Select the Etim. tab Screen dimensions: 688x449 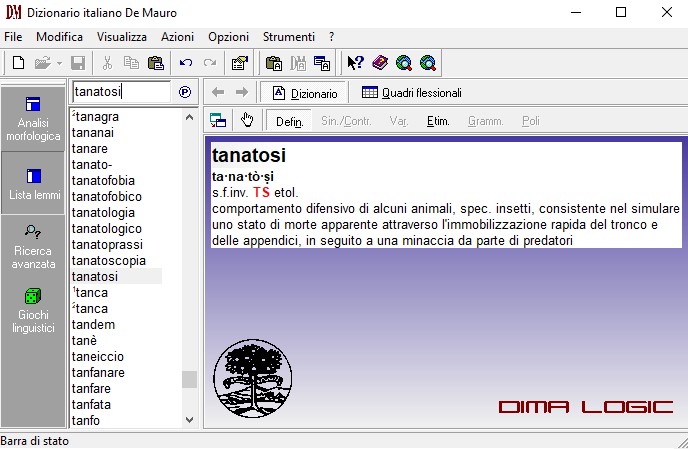(438, 121)
